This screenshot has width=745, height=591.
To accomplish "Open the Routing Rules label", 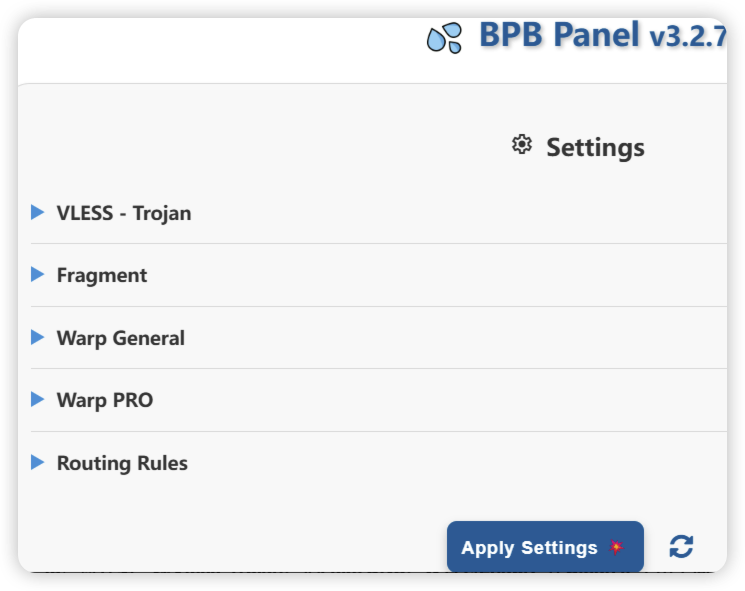I will [122, 463].
